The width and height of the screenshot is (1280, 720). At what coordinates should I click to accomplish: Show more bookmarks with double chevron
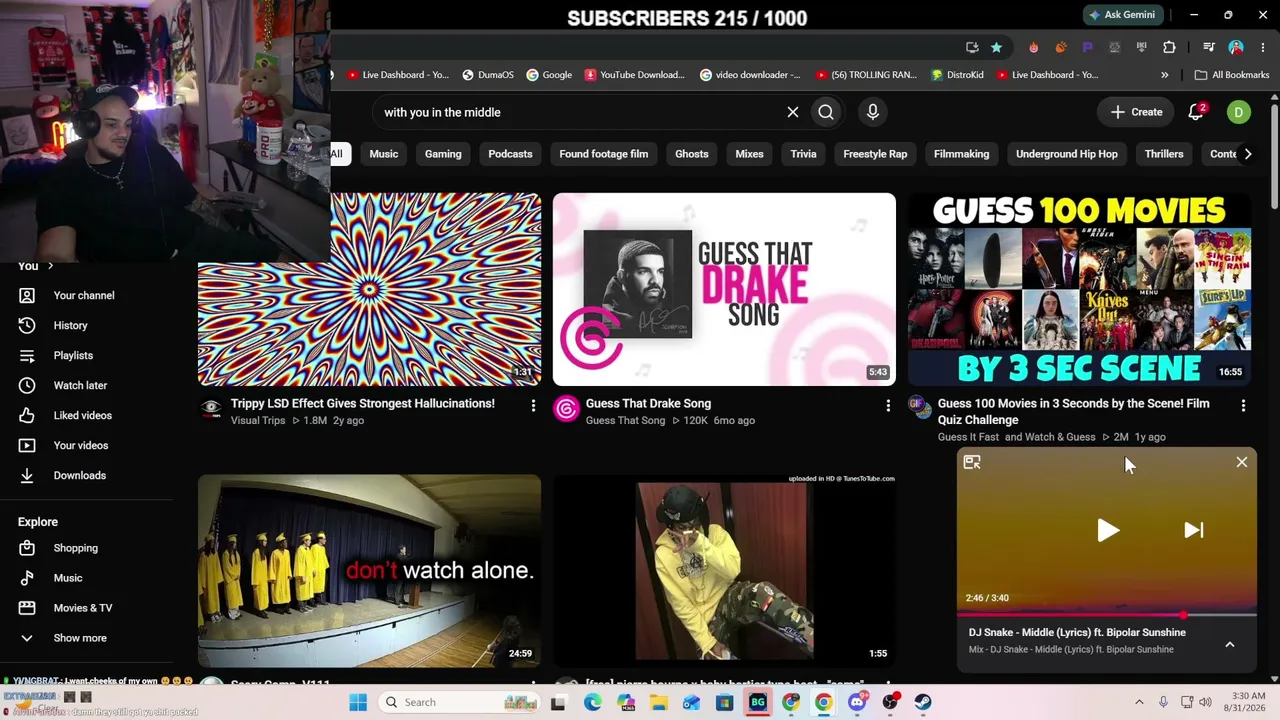pos(1164,75)
